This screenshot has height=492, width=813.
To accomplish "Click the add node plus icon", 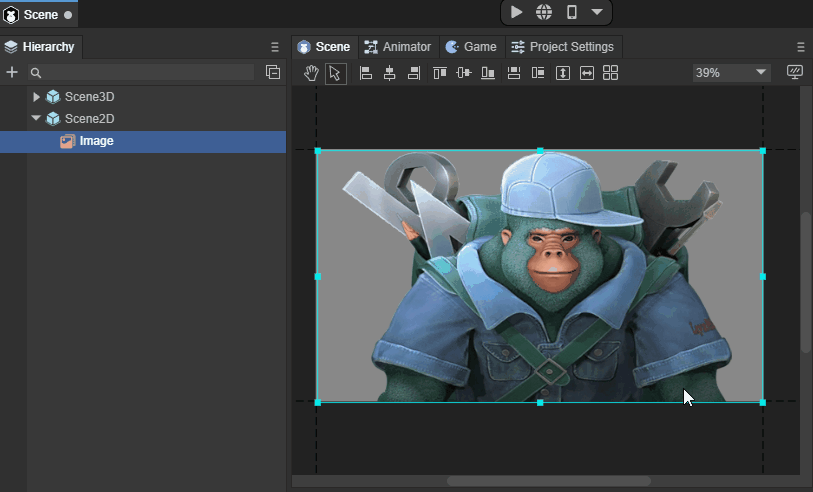I will (12, 72).
